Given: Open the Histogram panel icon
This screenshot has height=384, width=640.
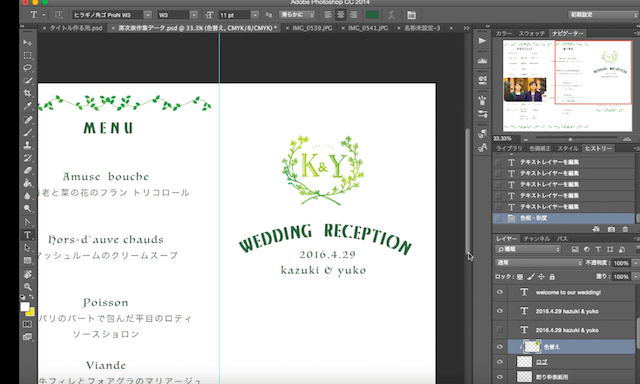Looking at the screenshot, I should (482, 60).
